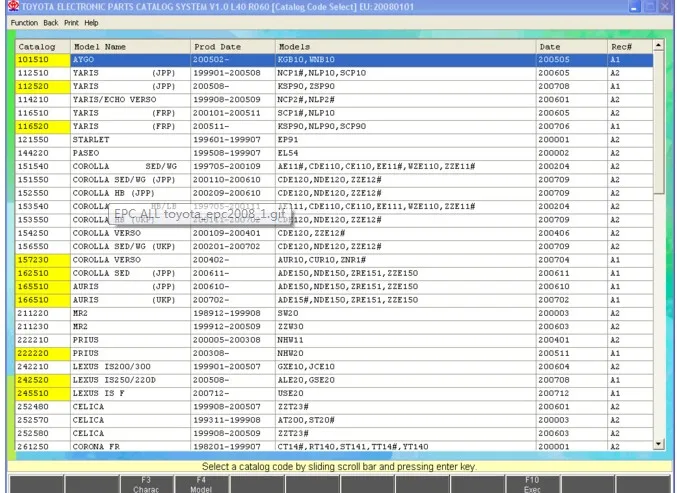The width and height of the screenshot is (677, 493).
Task: Select COROLLA HB (JPP) row
Action: click(334, 193)
